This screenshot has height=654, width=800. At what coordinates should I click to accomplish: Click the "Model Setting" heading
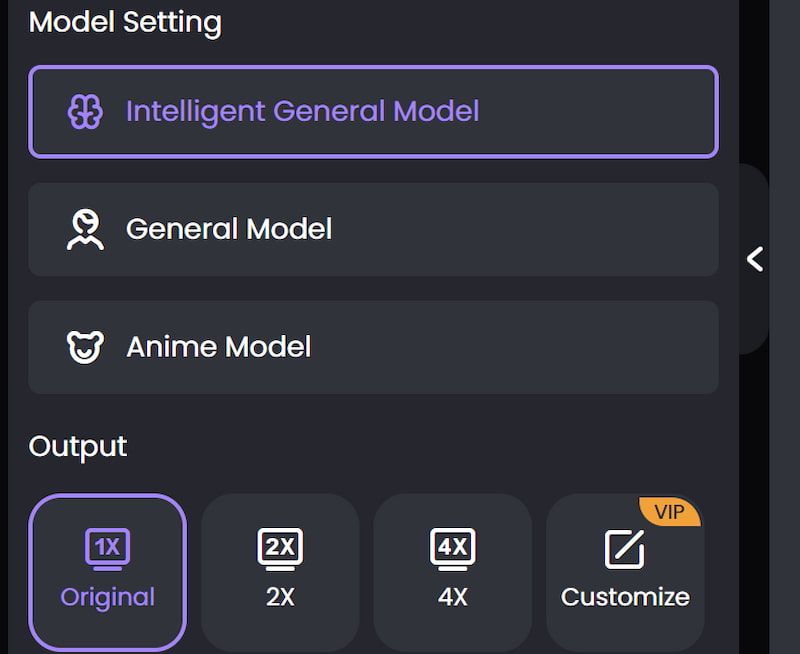pyautogui.click(x=125, y=22)
